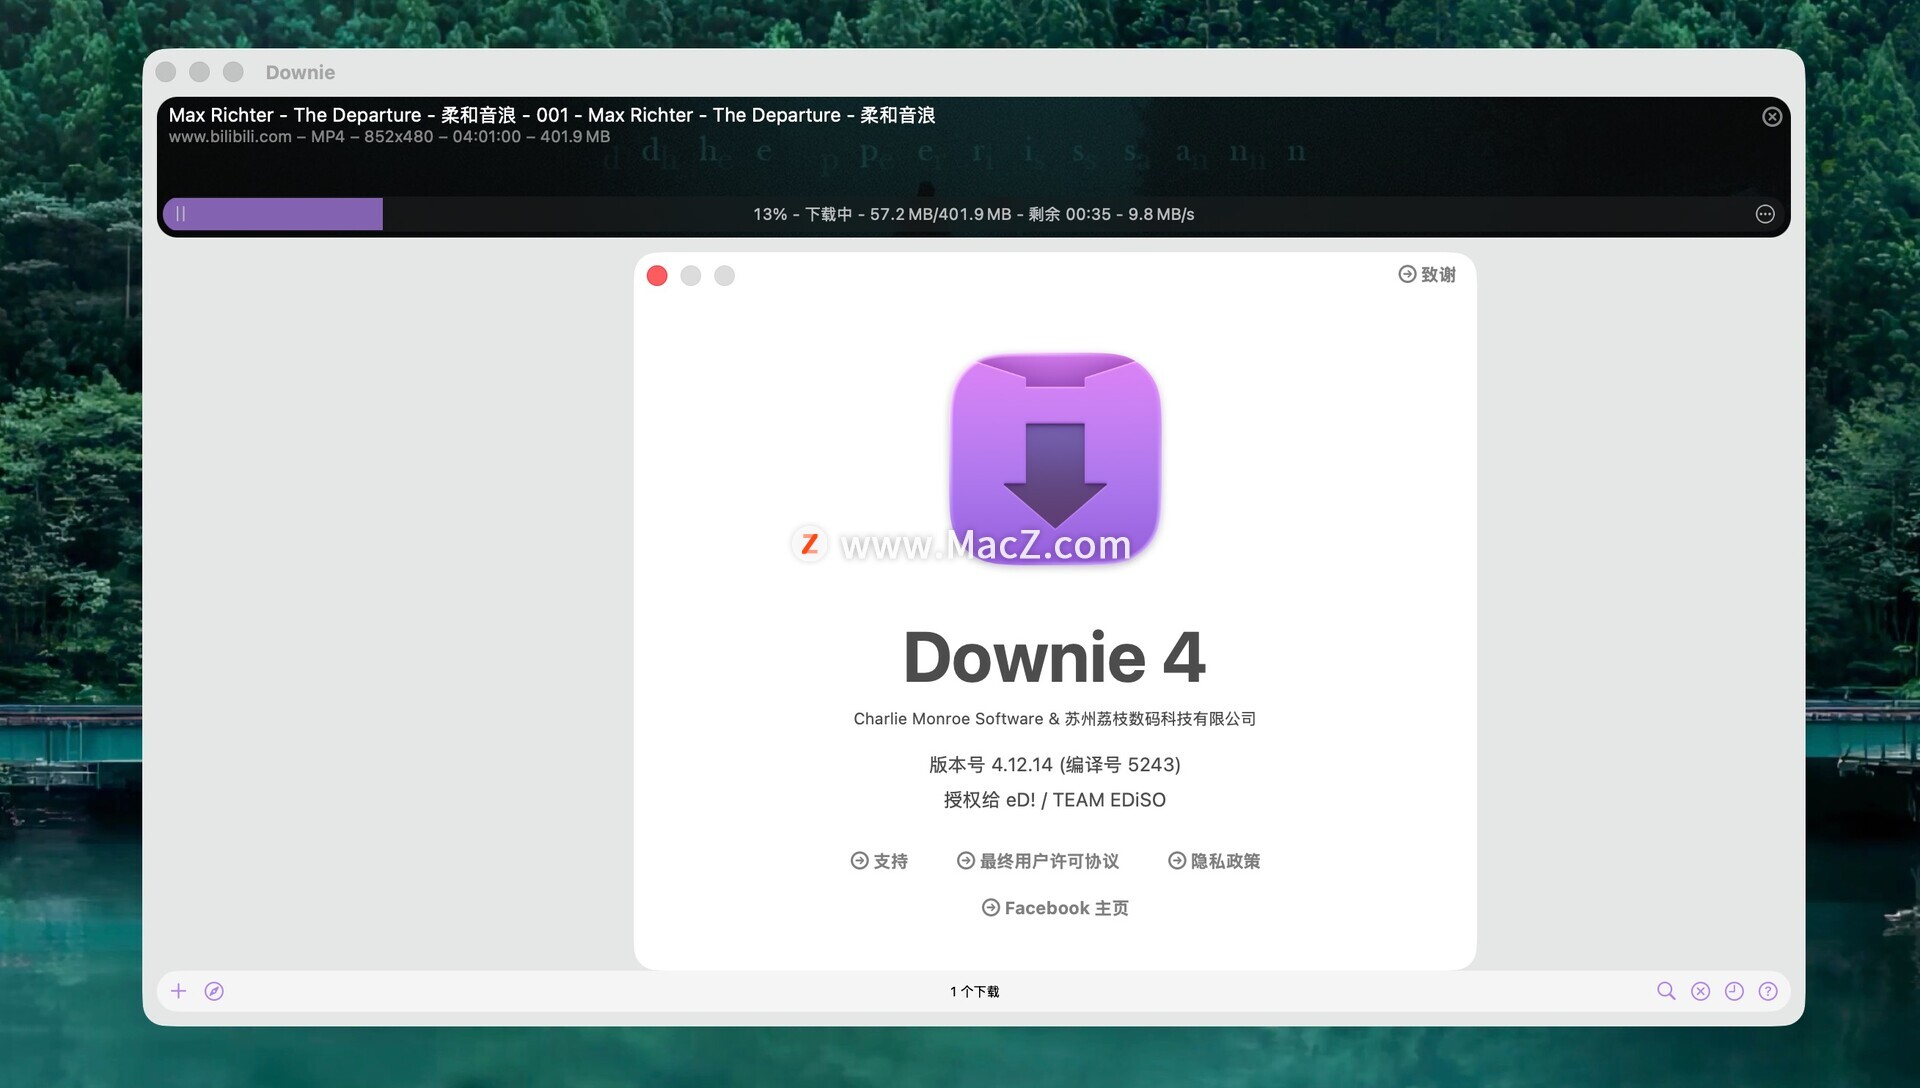The width and height of the screenshot is (1920, 1088).
Task: Click the download progress bar
Action: [974, 214]
